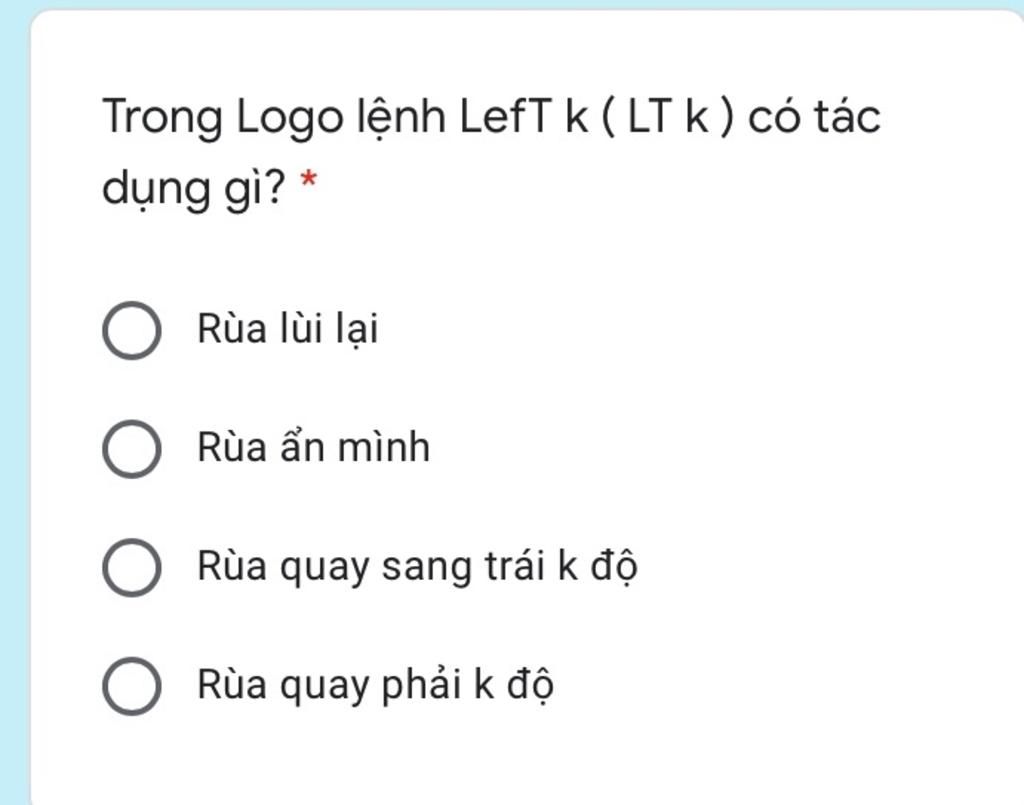Click the label Rùa quay phải k độ
Screen dimensions: 1024x805
376,685
